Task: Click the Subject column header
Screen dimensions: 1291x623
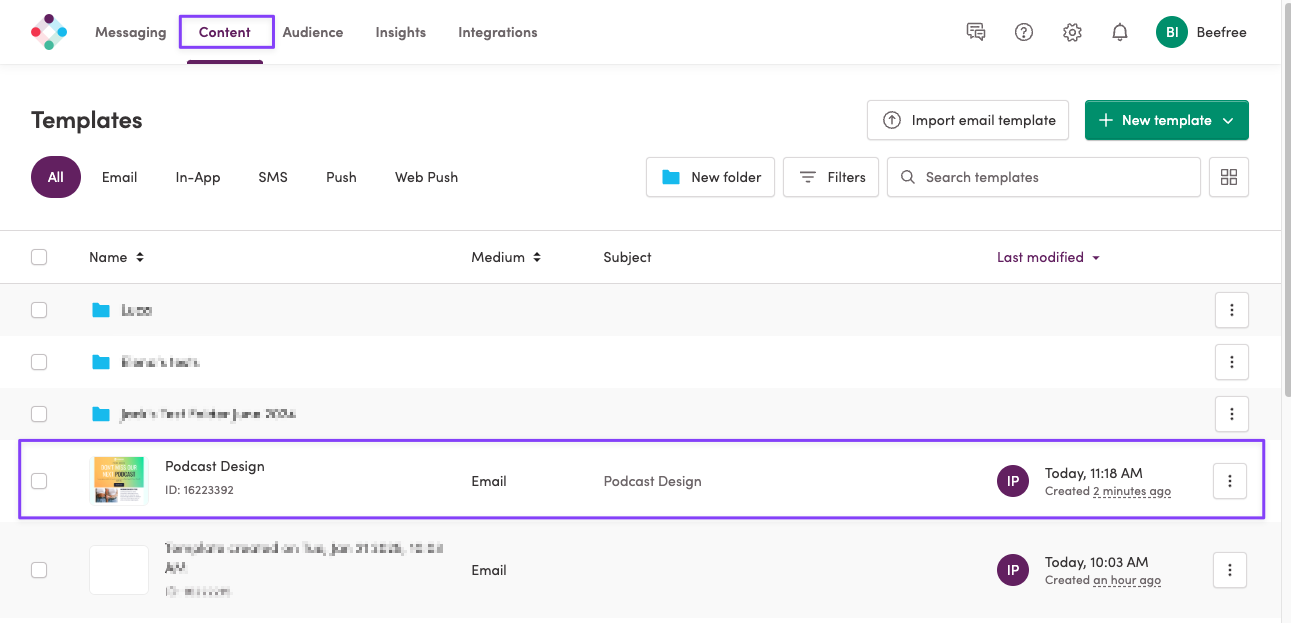Action: (627, 257)
